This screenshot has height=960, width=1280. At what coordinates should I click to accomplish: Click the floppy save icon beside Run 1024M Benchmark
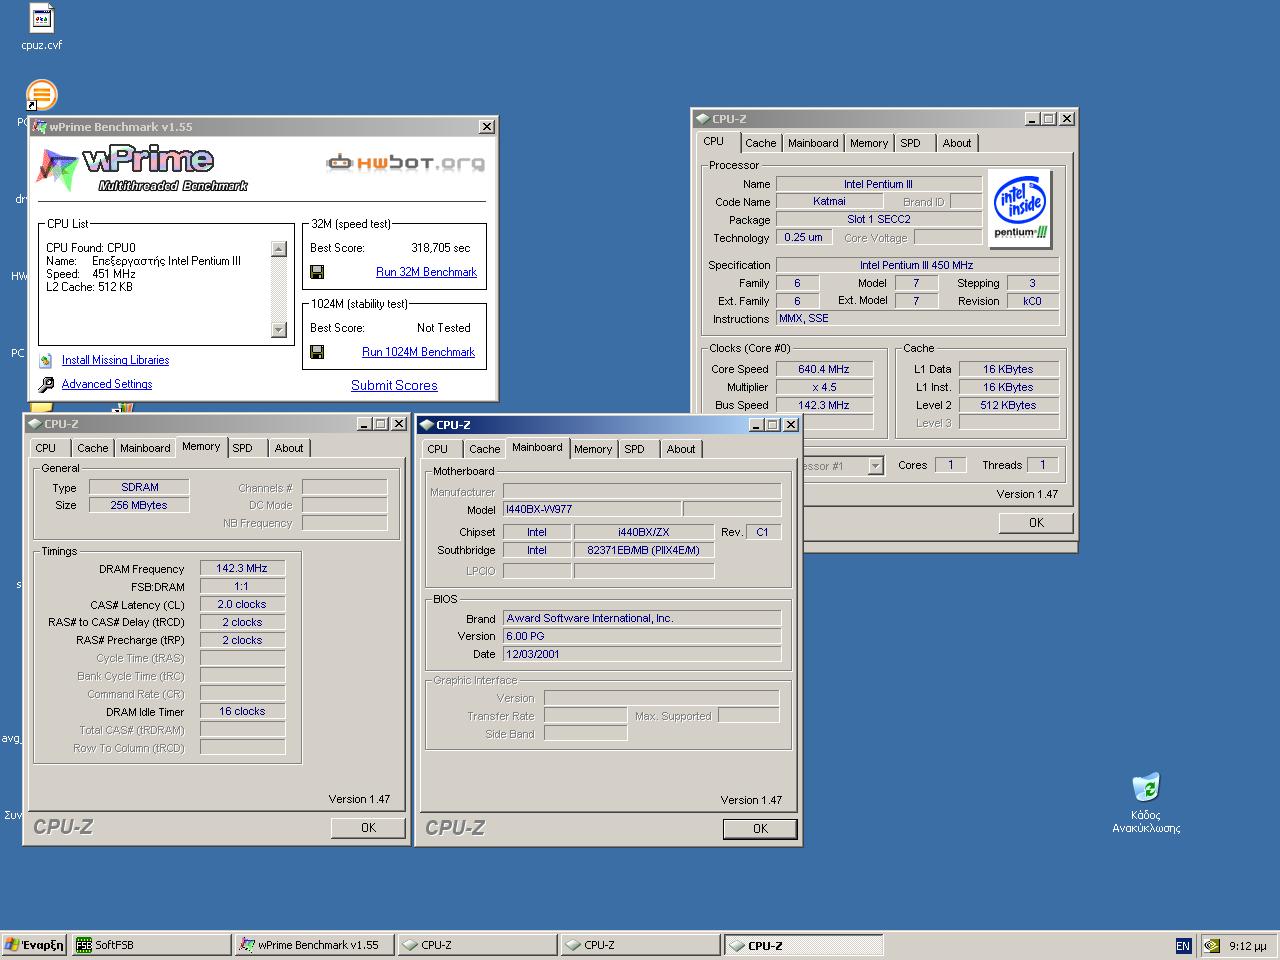click(317, 352)
